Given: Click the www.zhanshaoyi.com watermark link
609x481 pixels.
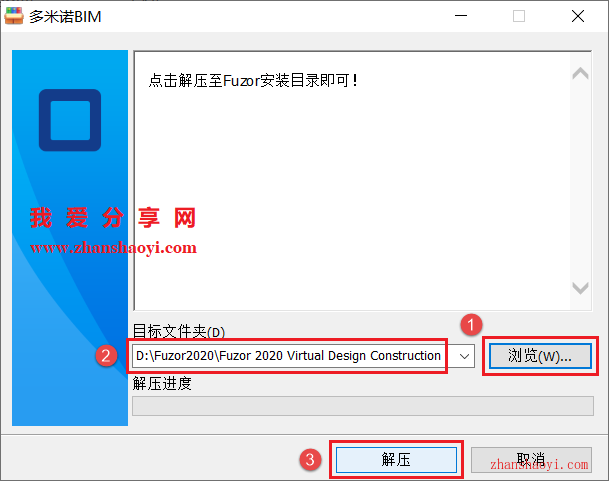Looking at the screenshot, I should pyautogui.click(x=113, y=247).
